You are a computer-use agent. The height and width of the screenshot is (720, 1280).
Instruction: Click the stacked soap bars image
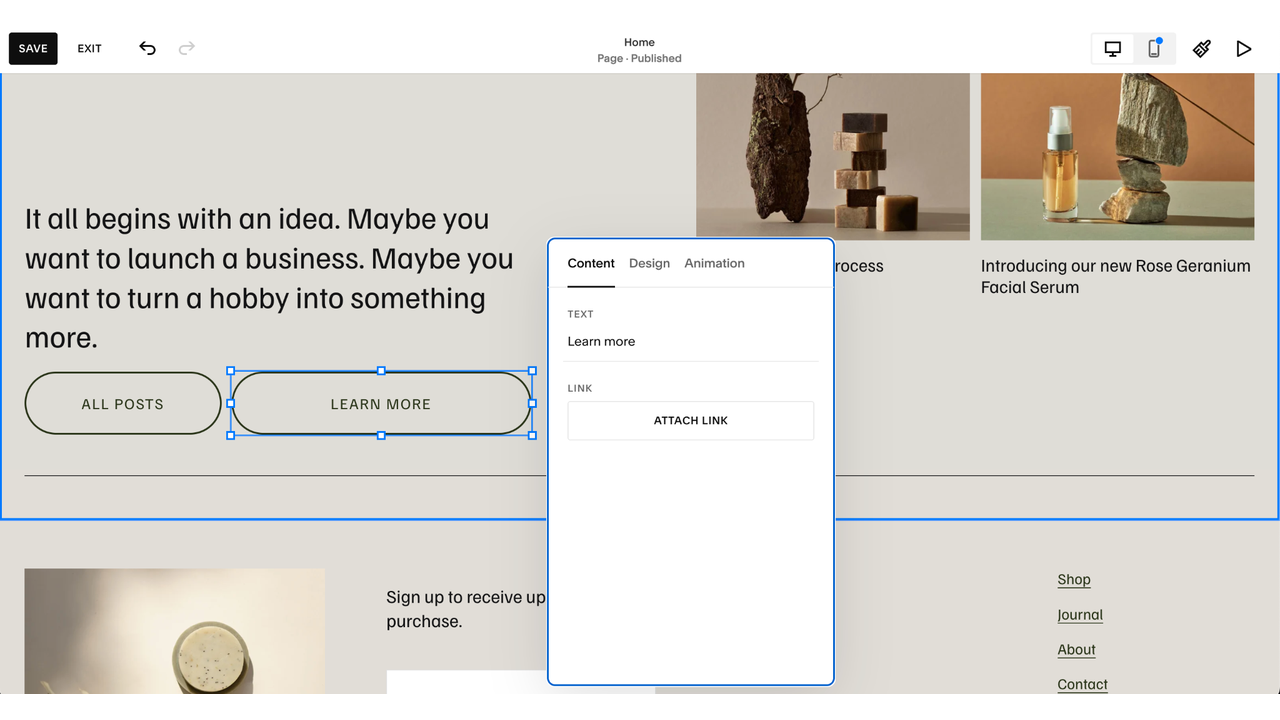(x=833, y=156)
